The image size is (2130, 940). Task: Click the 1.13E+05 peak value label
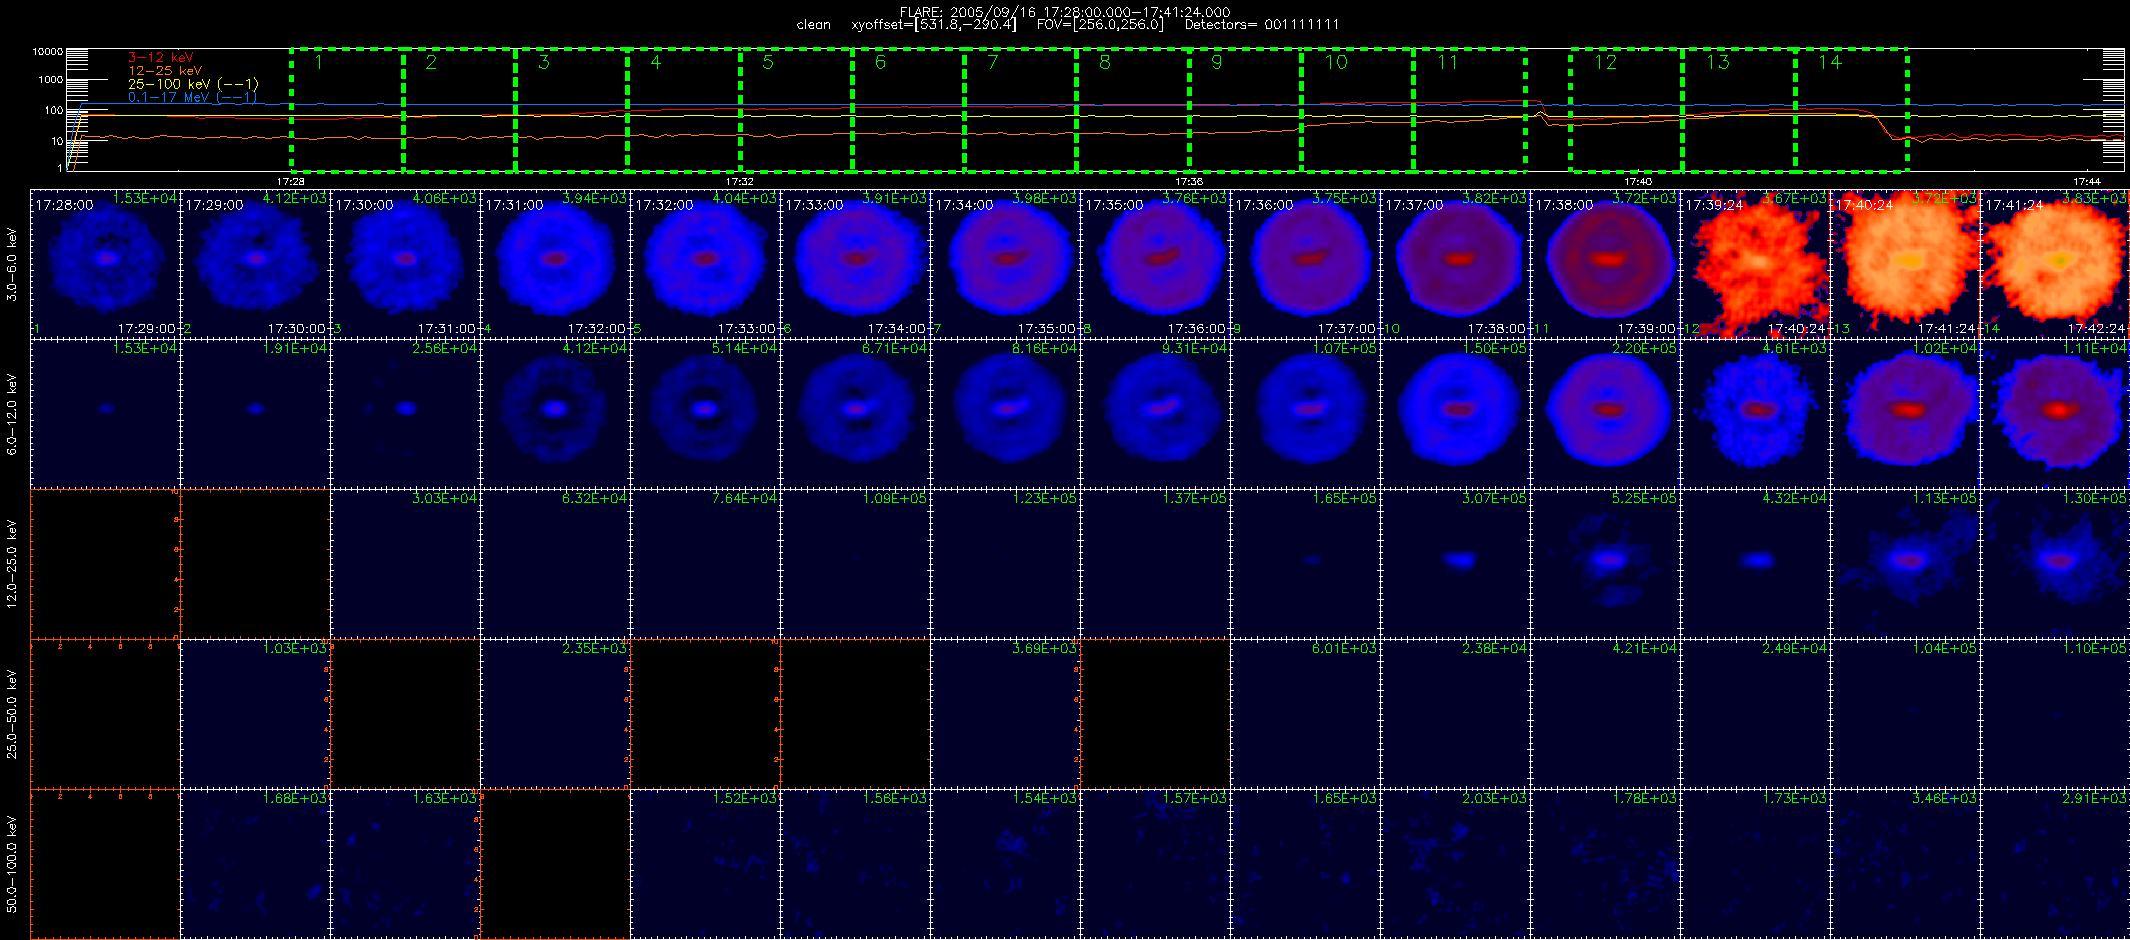1944,498
